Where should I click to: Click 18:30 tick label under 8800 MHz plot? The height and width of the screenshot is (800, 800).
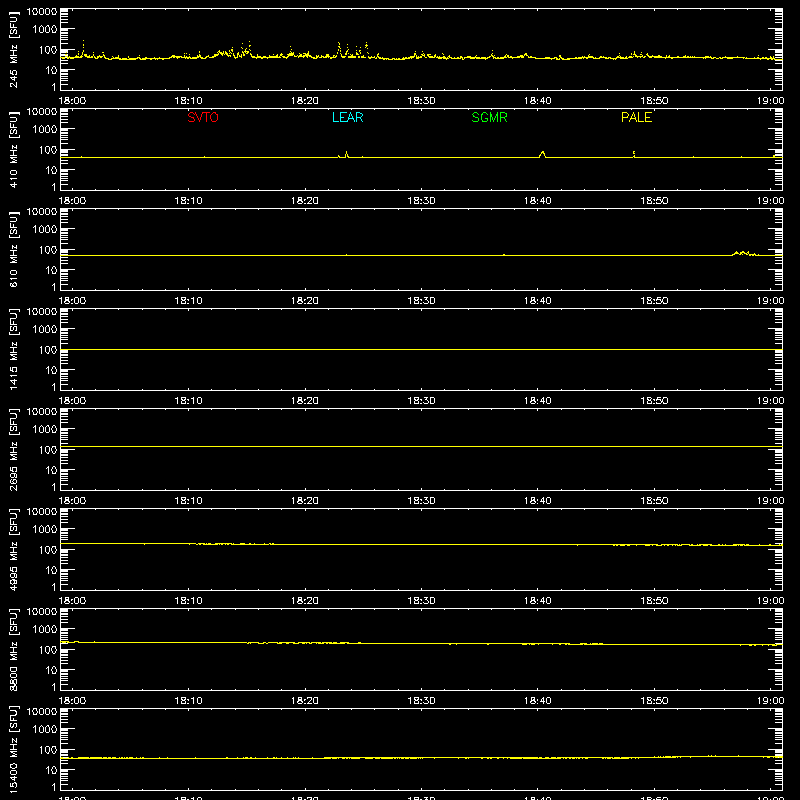(421, 701)
